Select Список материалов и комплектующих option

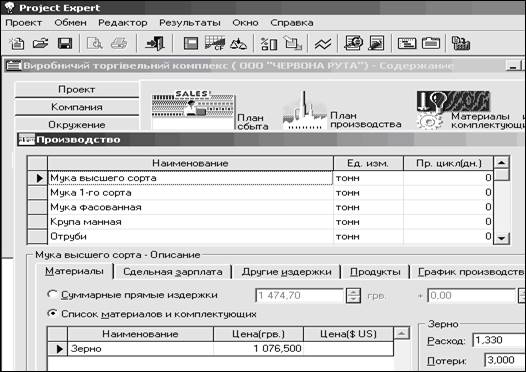click(52, 314)
